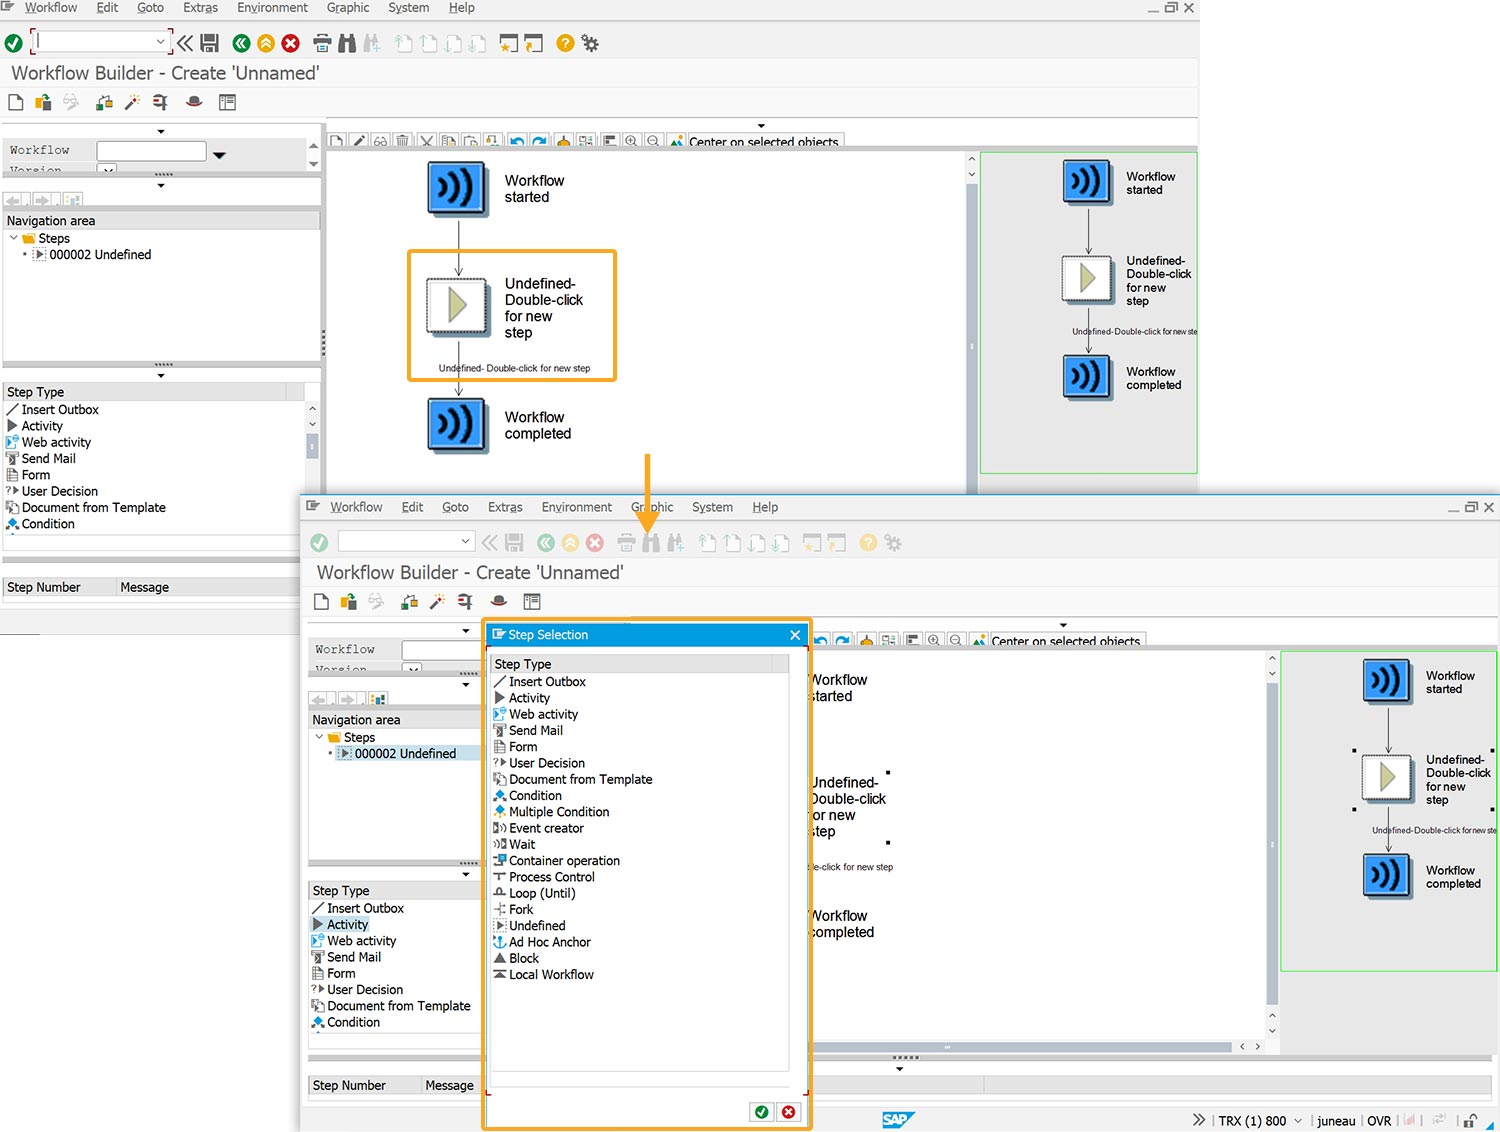Collapse the Steps folder in upper Navigation area
The height and width of the screenshot is (1132, 1500).
click(14, 238)
